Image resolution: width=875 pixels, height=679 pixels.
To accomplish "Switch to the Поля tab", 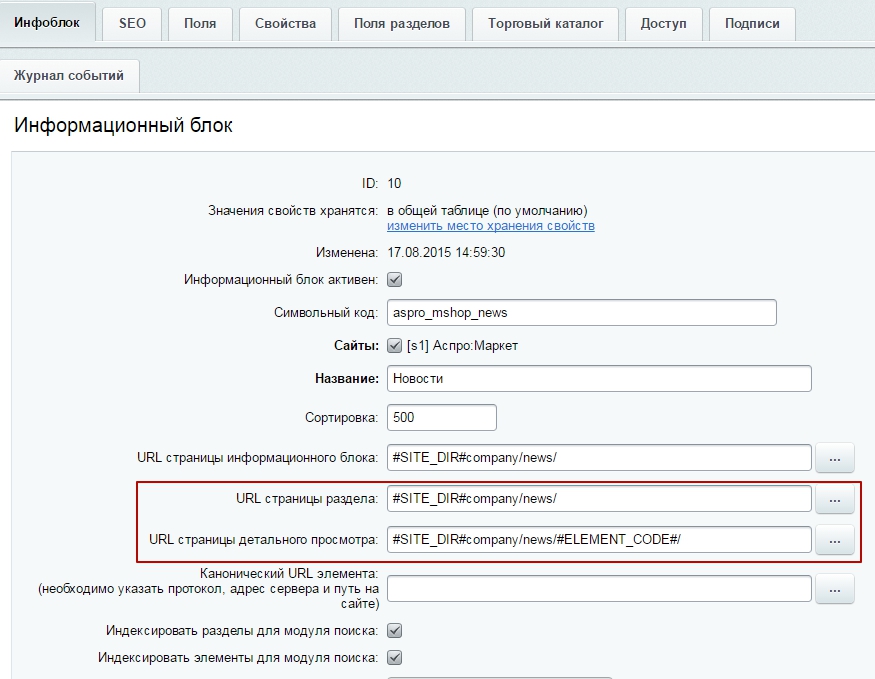I will point(200,23).
